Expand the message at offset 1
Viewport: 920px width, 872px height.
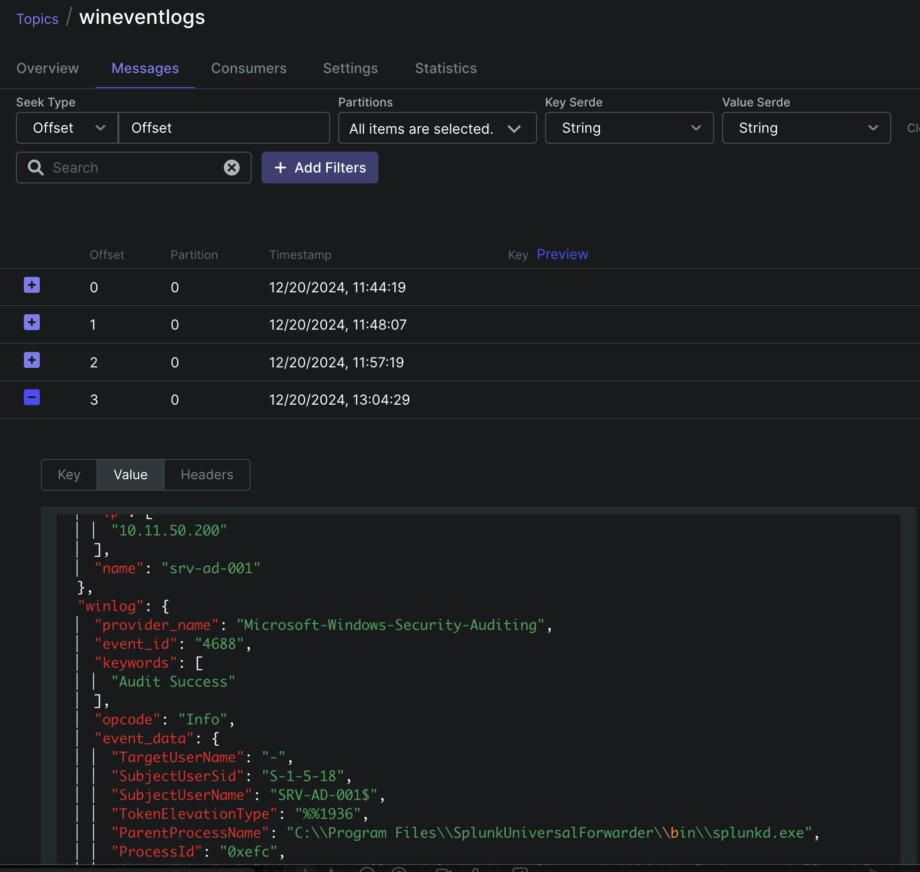31,322
